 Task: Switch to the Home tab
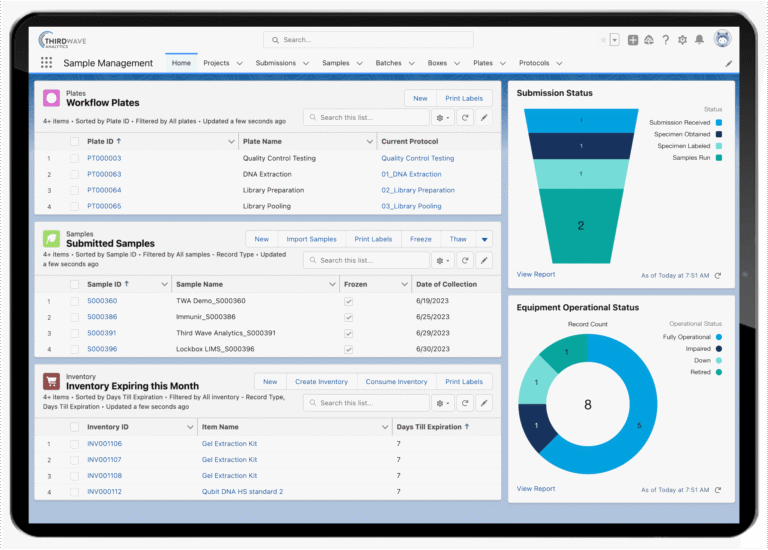point(181,63)
